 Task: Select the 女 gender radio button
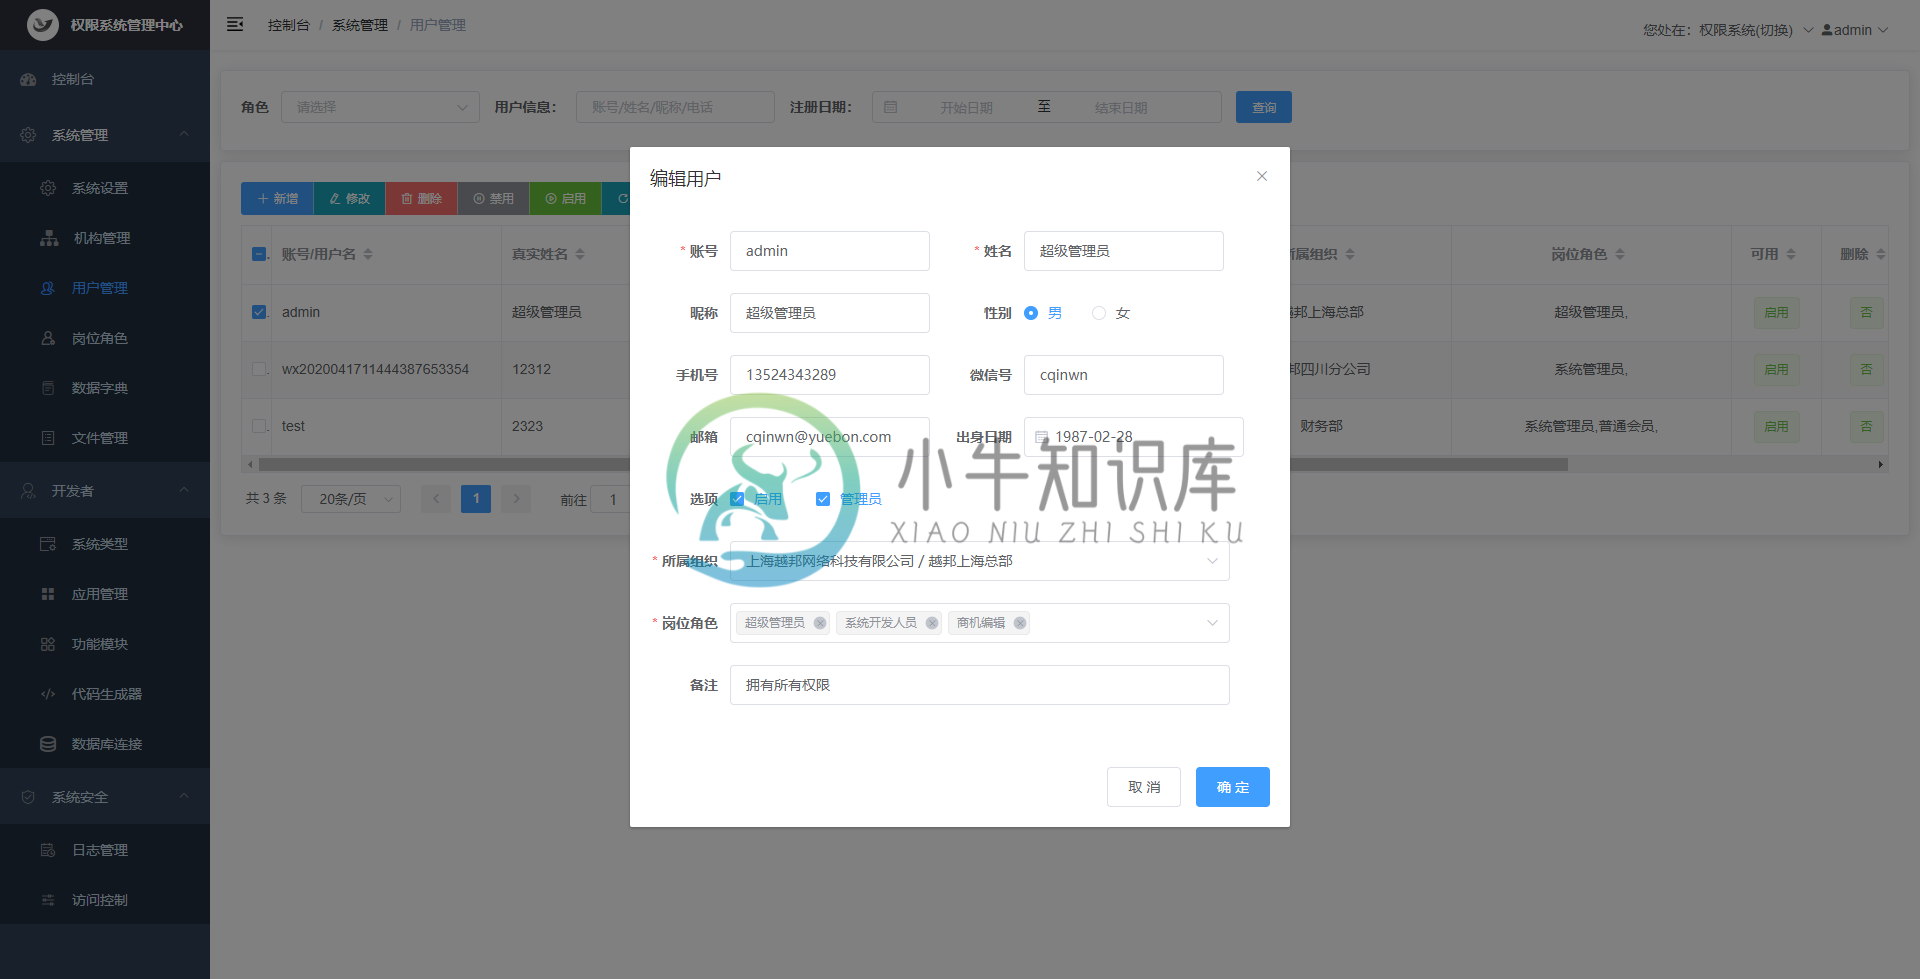1099,313
